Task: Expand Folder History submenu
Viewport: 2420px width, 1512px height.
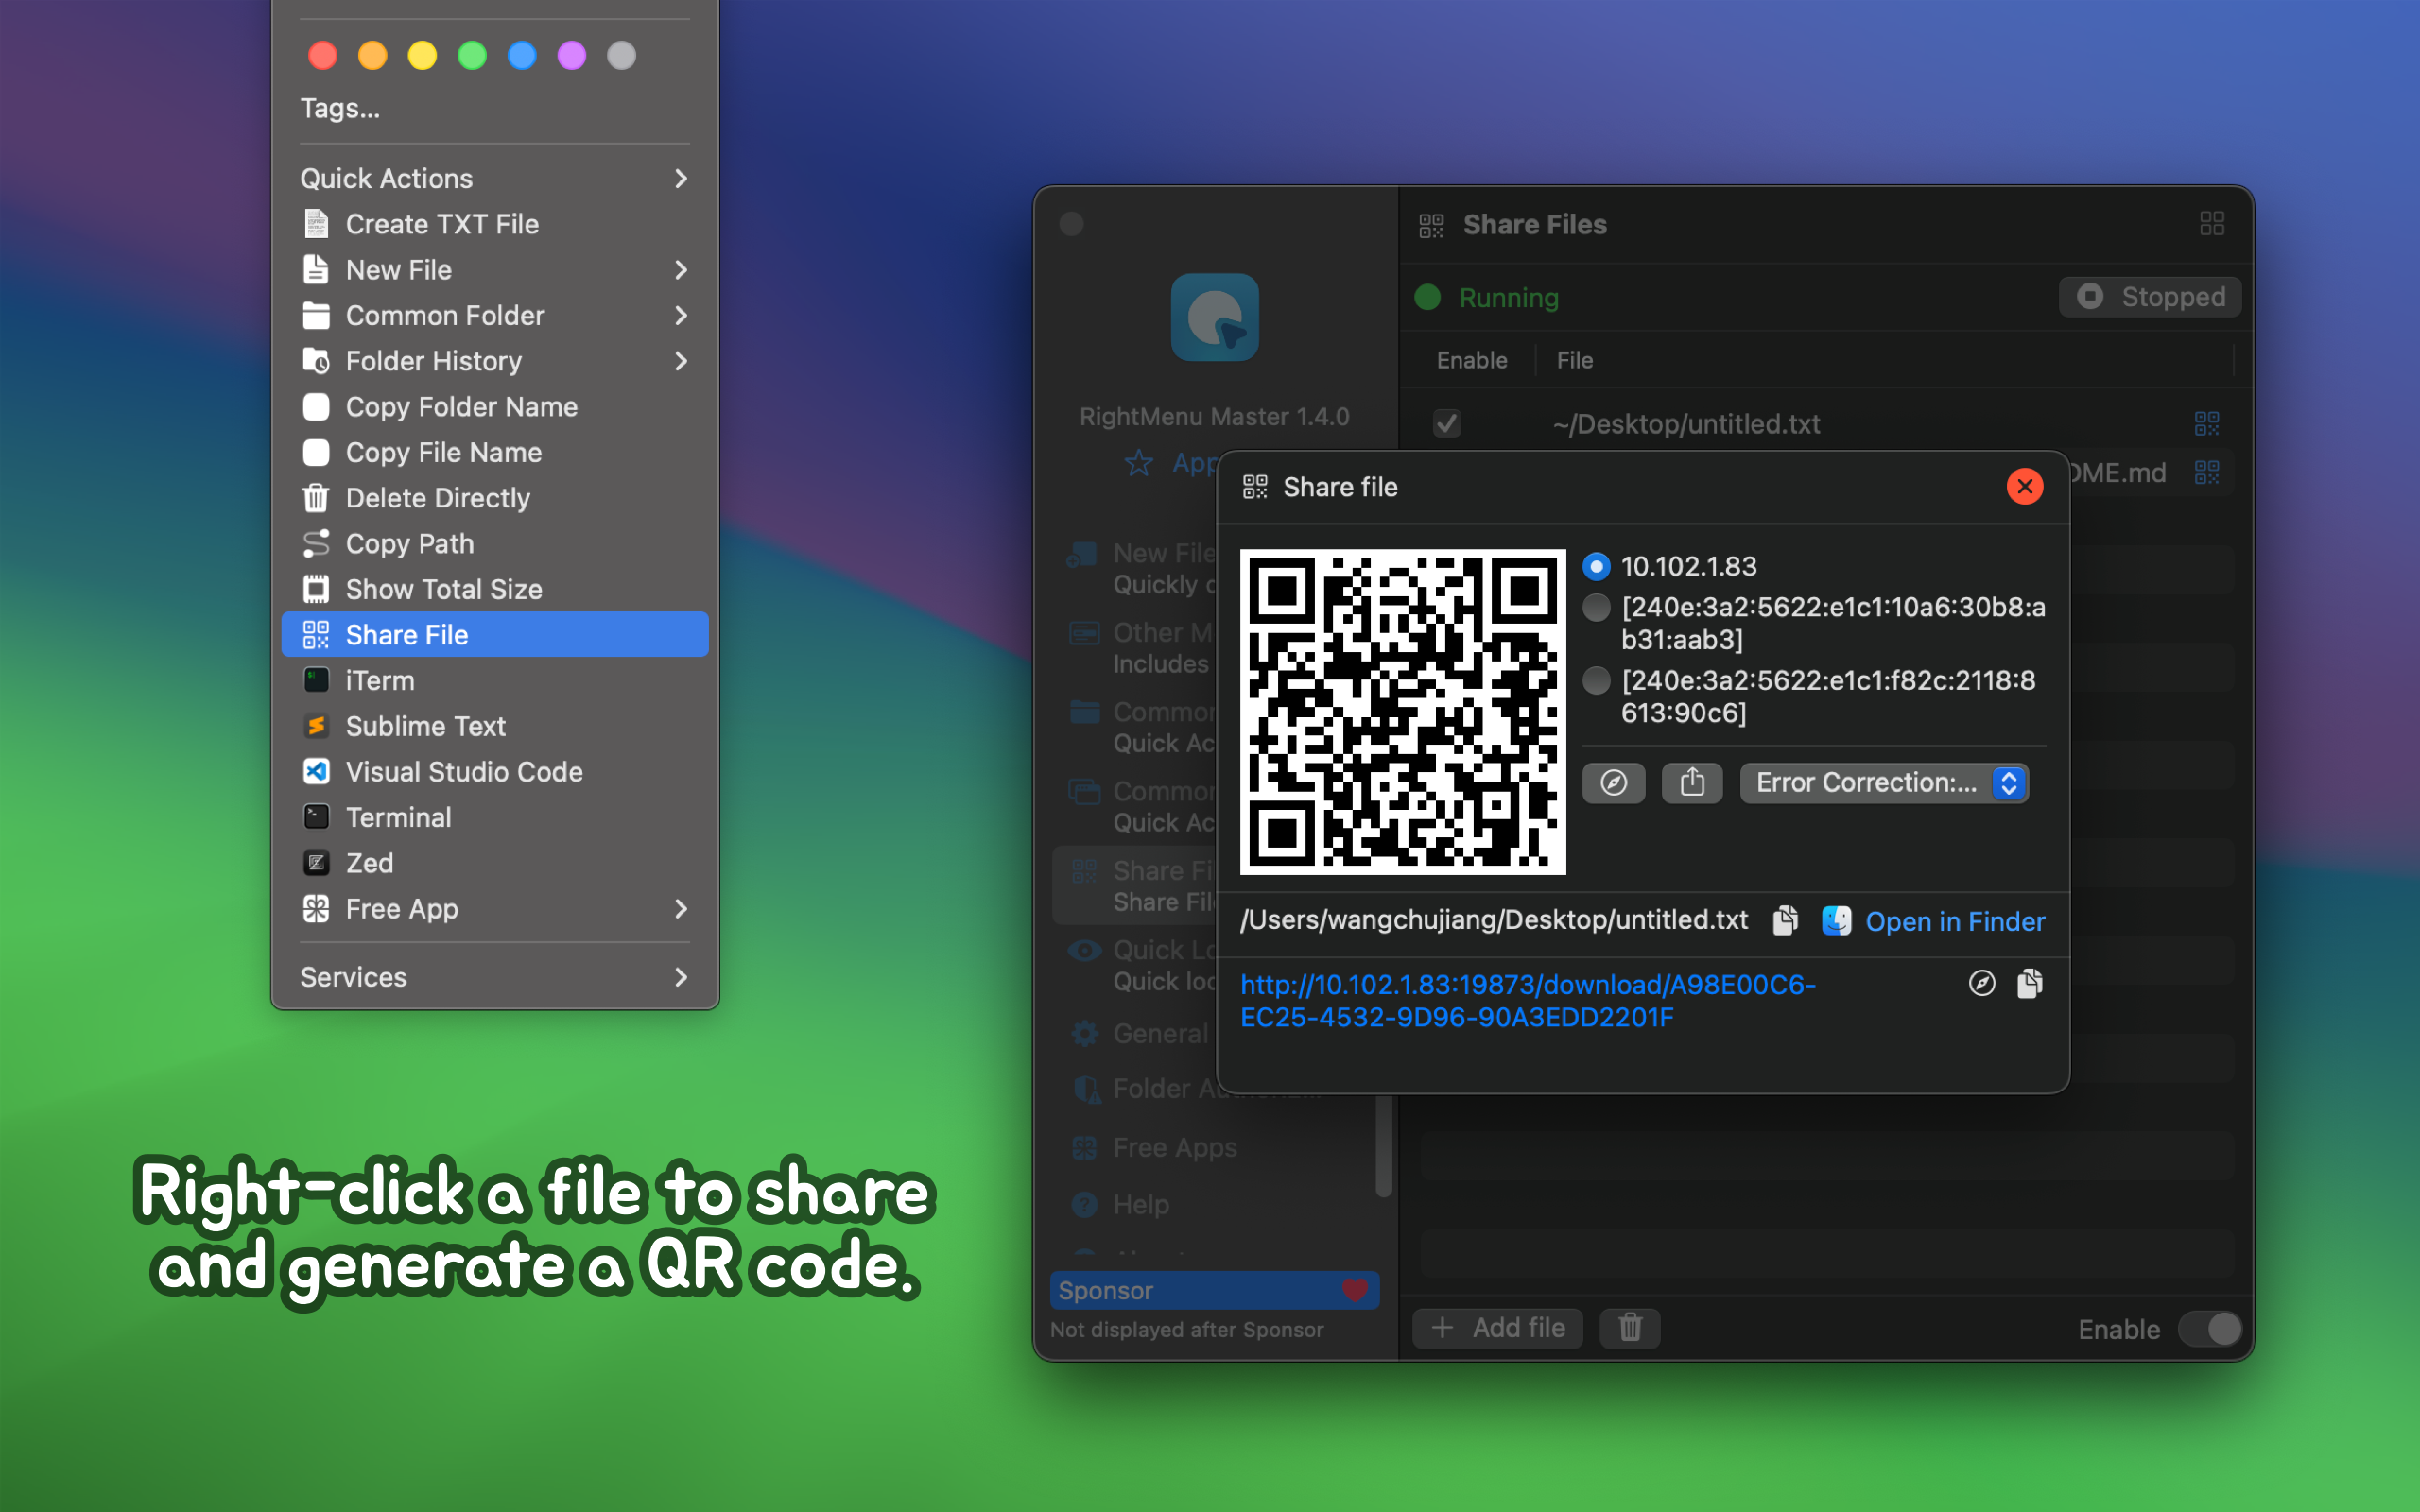Action: pyautogui.click(x=495, y=361)
